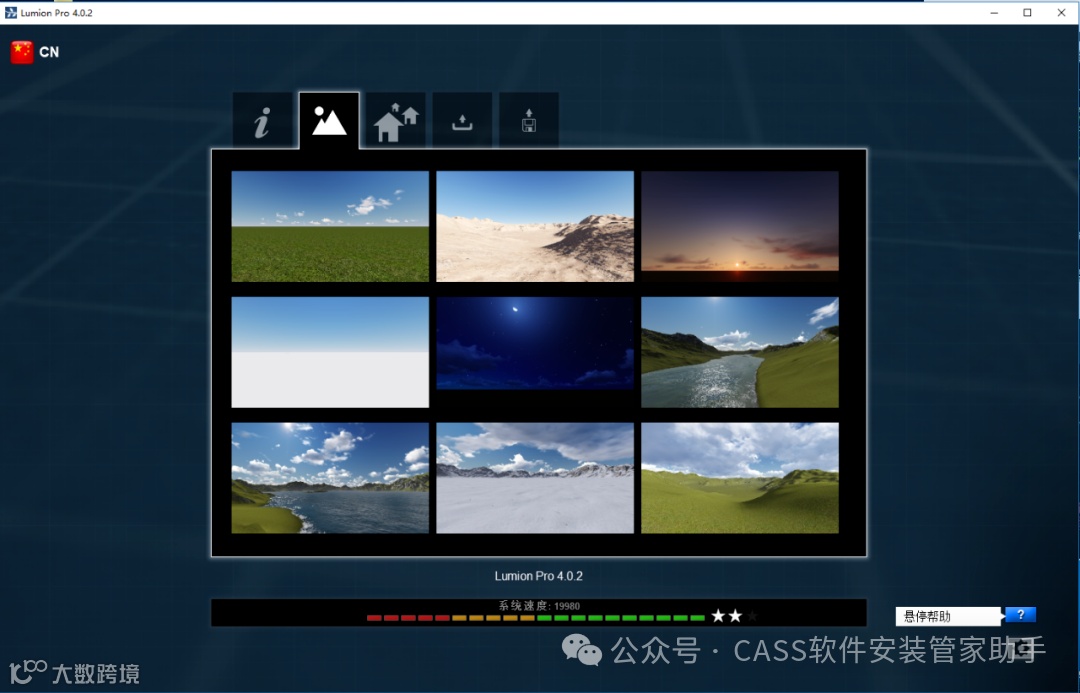
Task: Click the blue question mark help button
Action: 1020,614
